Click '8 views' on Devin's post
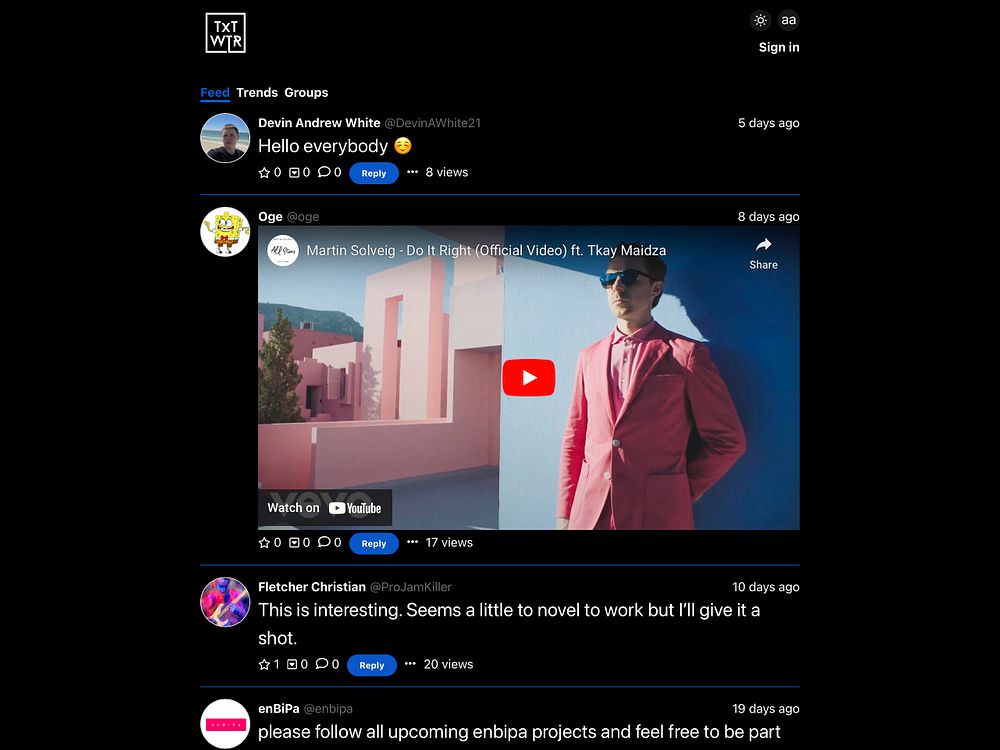Screen dimensions: 1000x750 446,172
